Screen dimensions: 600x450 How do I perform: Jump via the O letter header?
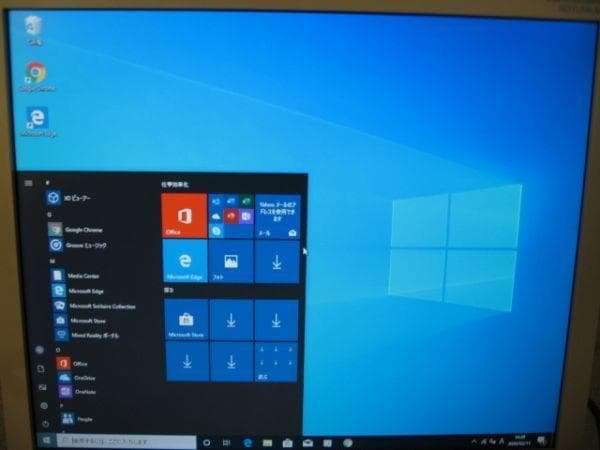(x=58, y=350)
